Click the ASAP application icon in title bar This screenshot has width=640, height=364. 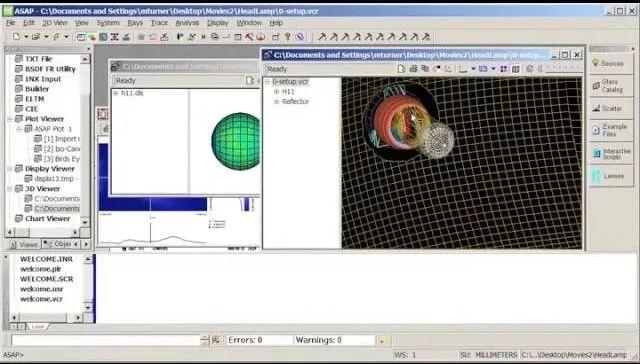click(8, 11)
